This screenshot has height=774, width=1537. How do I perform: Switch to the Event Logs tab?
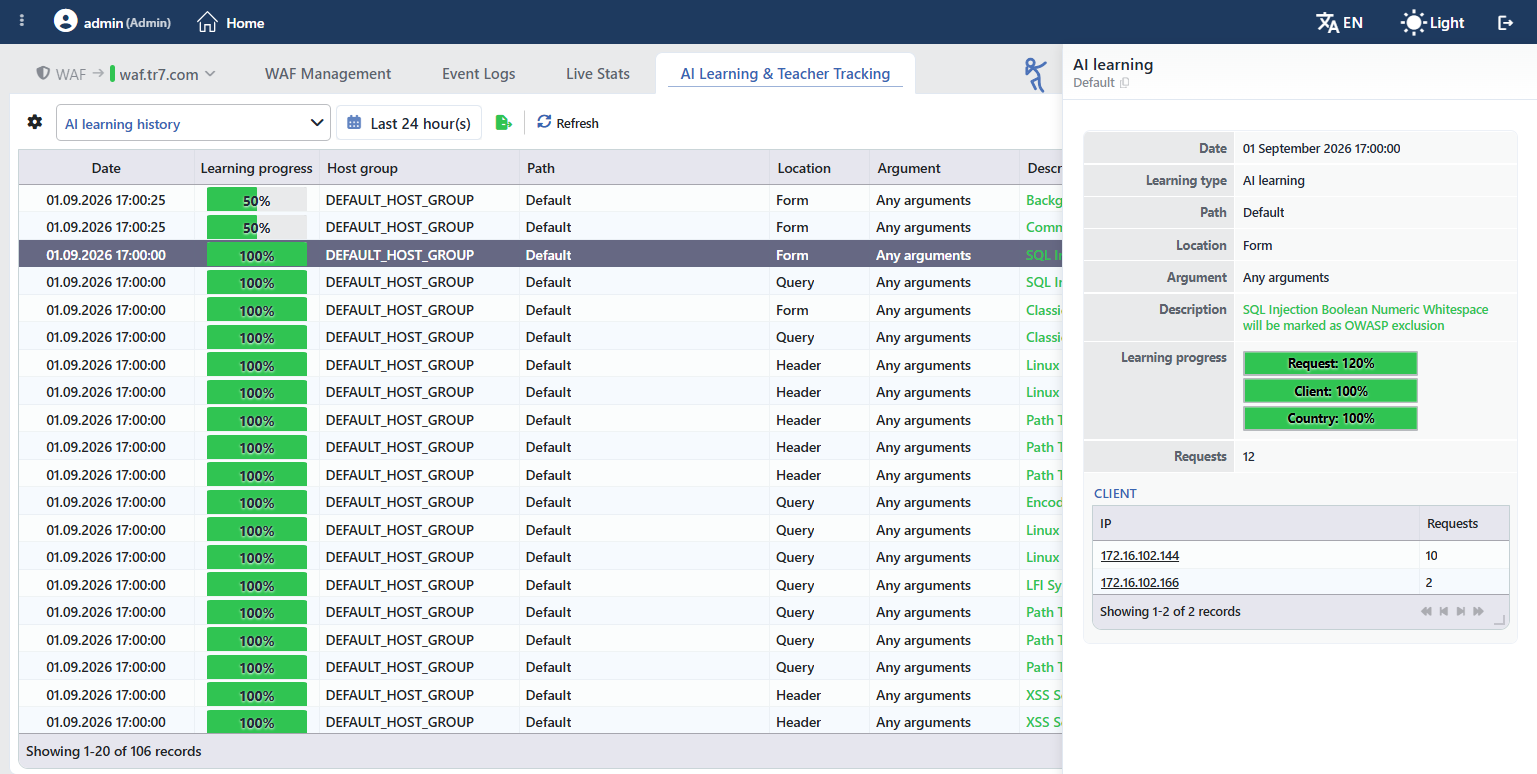(479, 74)
